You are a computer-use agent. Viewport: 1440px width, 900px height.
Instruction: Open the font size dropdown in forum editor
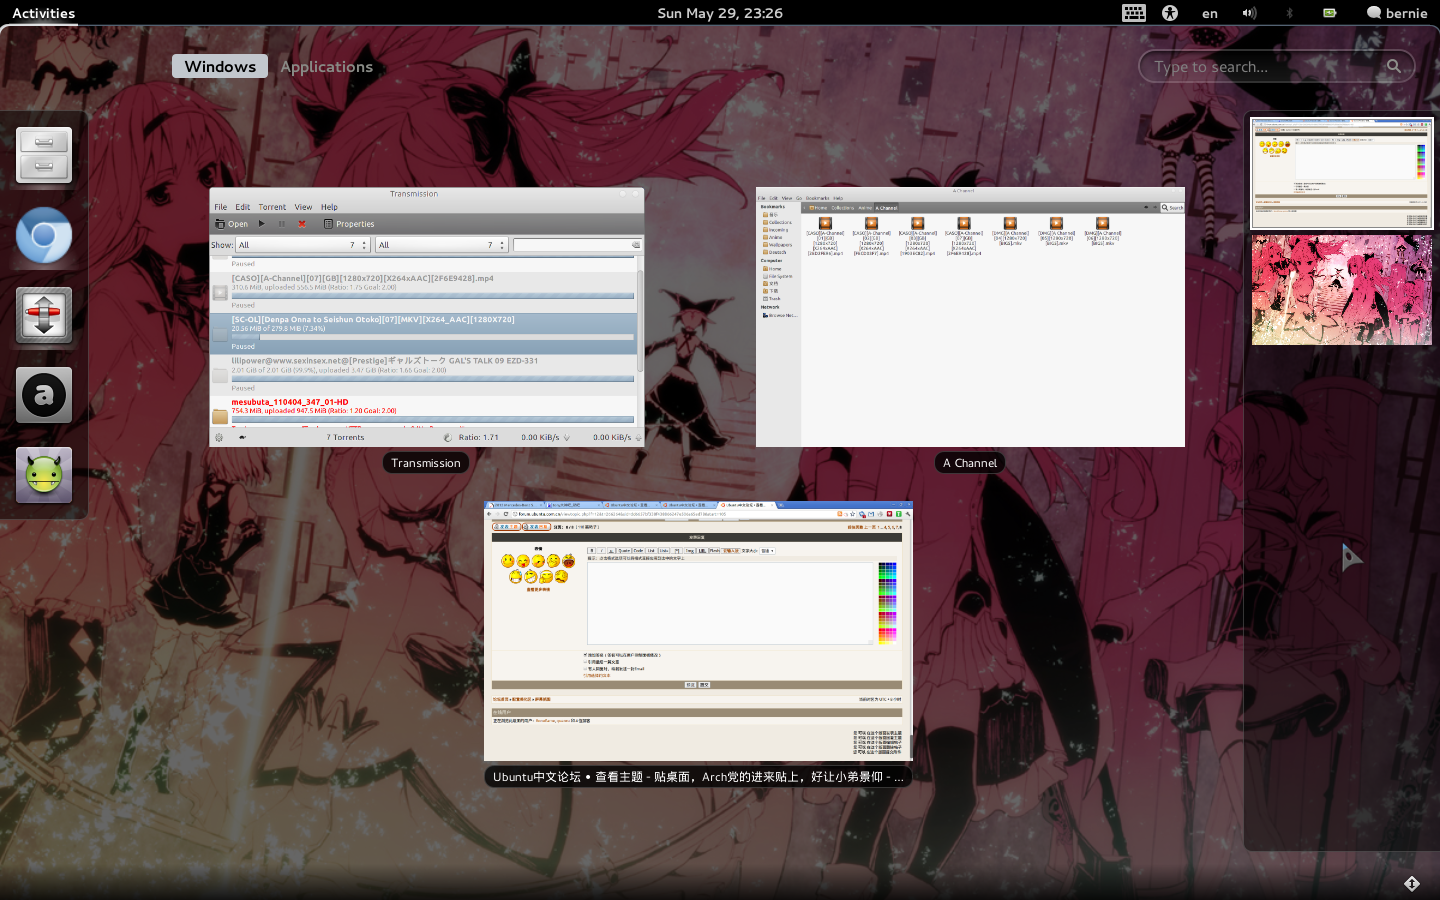[x=767, y=551]
